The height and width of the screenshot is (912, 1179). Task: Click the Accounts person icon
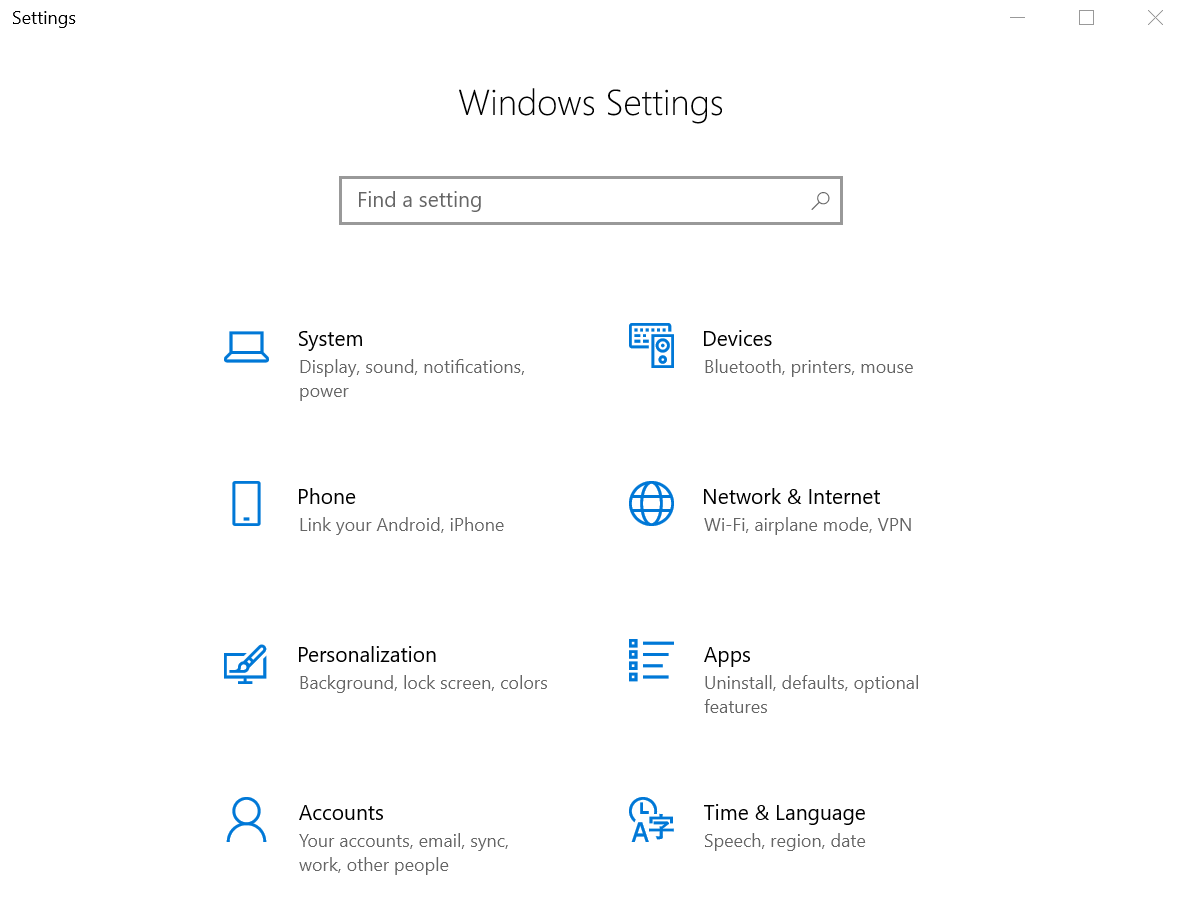pos(246,820)
